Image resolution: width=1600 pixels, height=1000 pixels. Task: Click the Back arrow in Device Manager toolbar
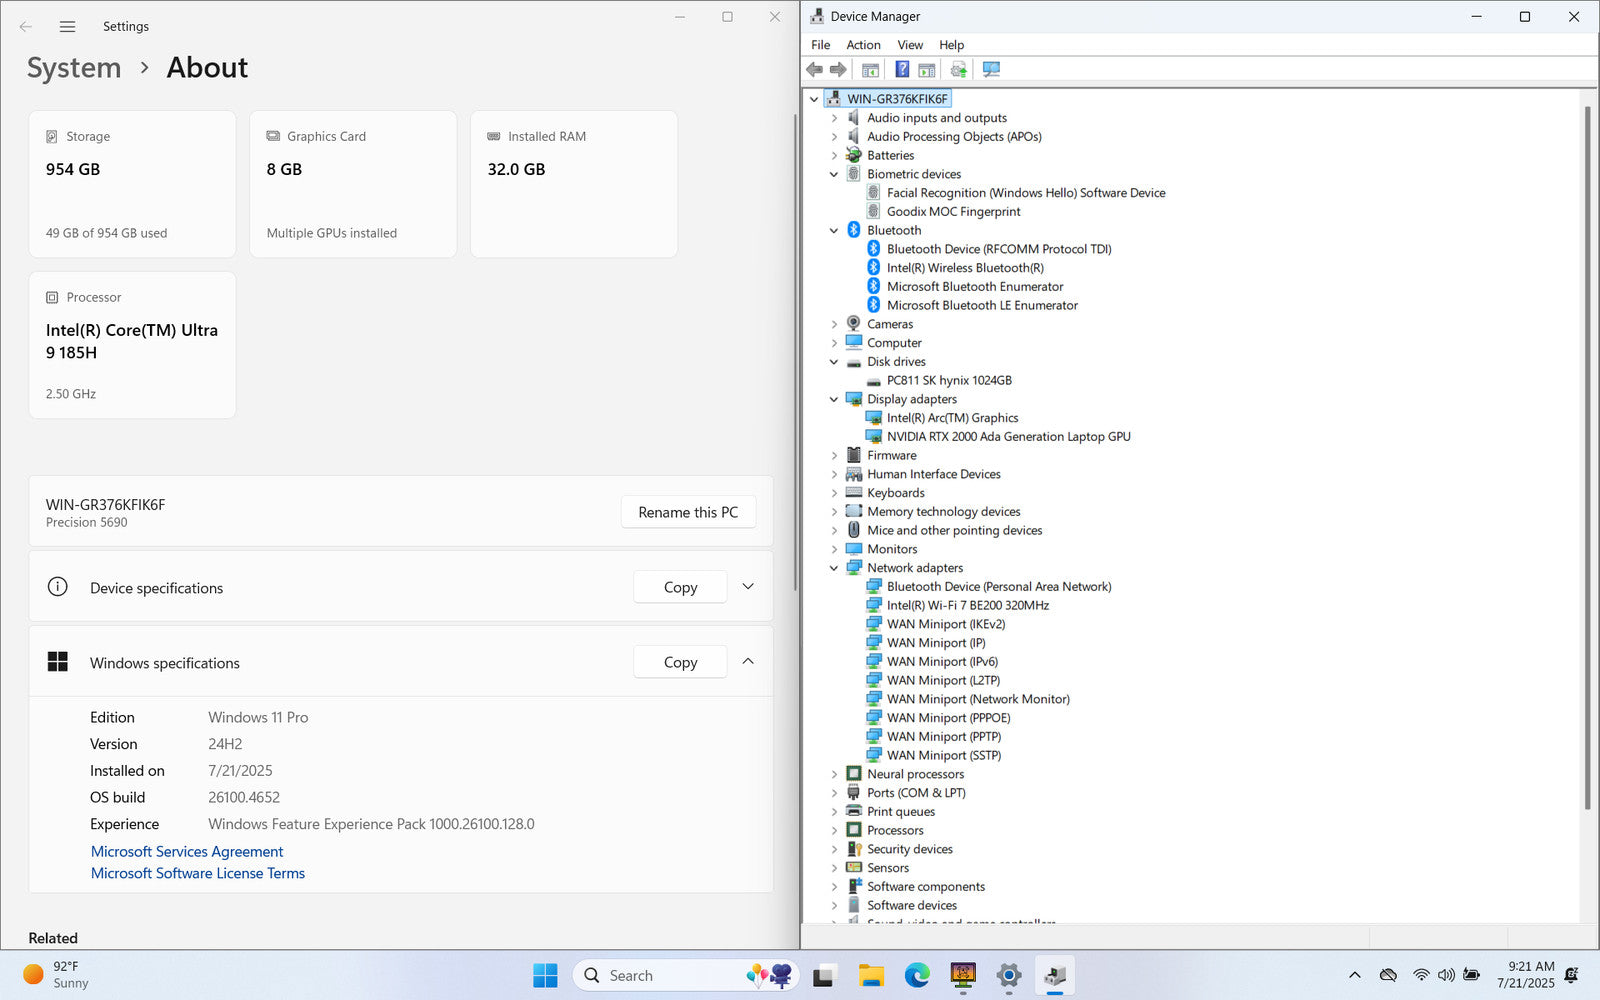click(x=814, y=69)
